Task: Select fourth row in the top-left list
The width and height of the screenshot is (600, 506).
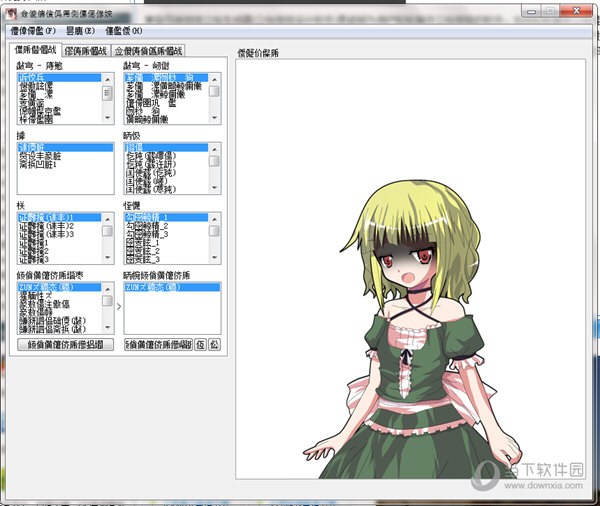Action: 60,103
